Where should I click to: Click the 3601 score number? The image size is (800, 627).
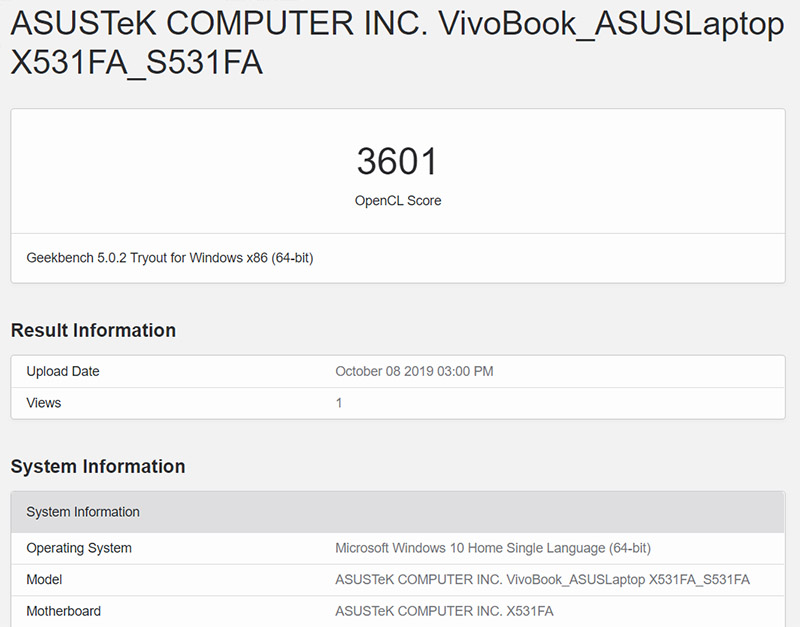point(397,162)
